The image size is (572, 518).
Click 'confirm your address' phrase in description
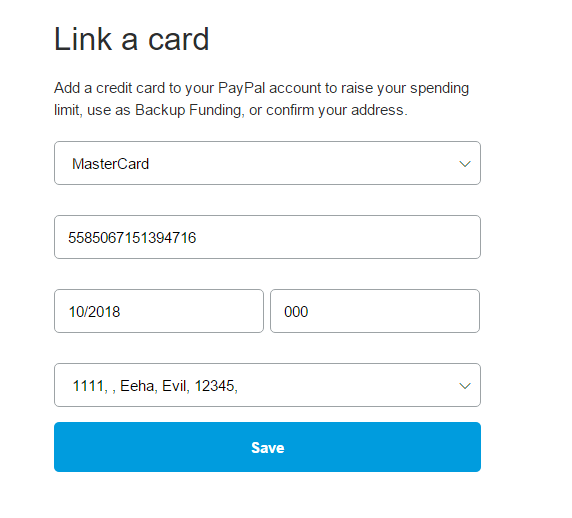click(335, 110)
